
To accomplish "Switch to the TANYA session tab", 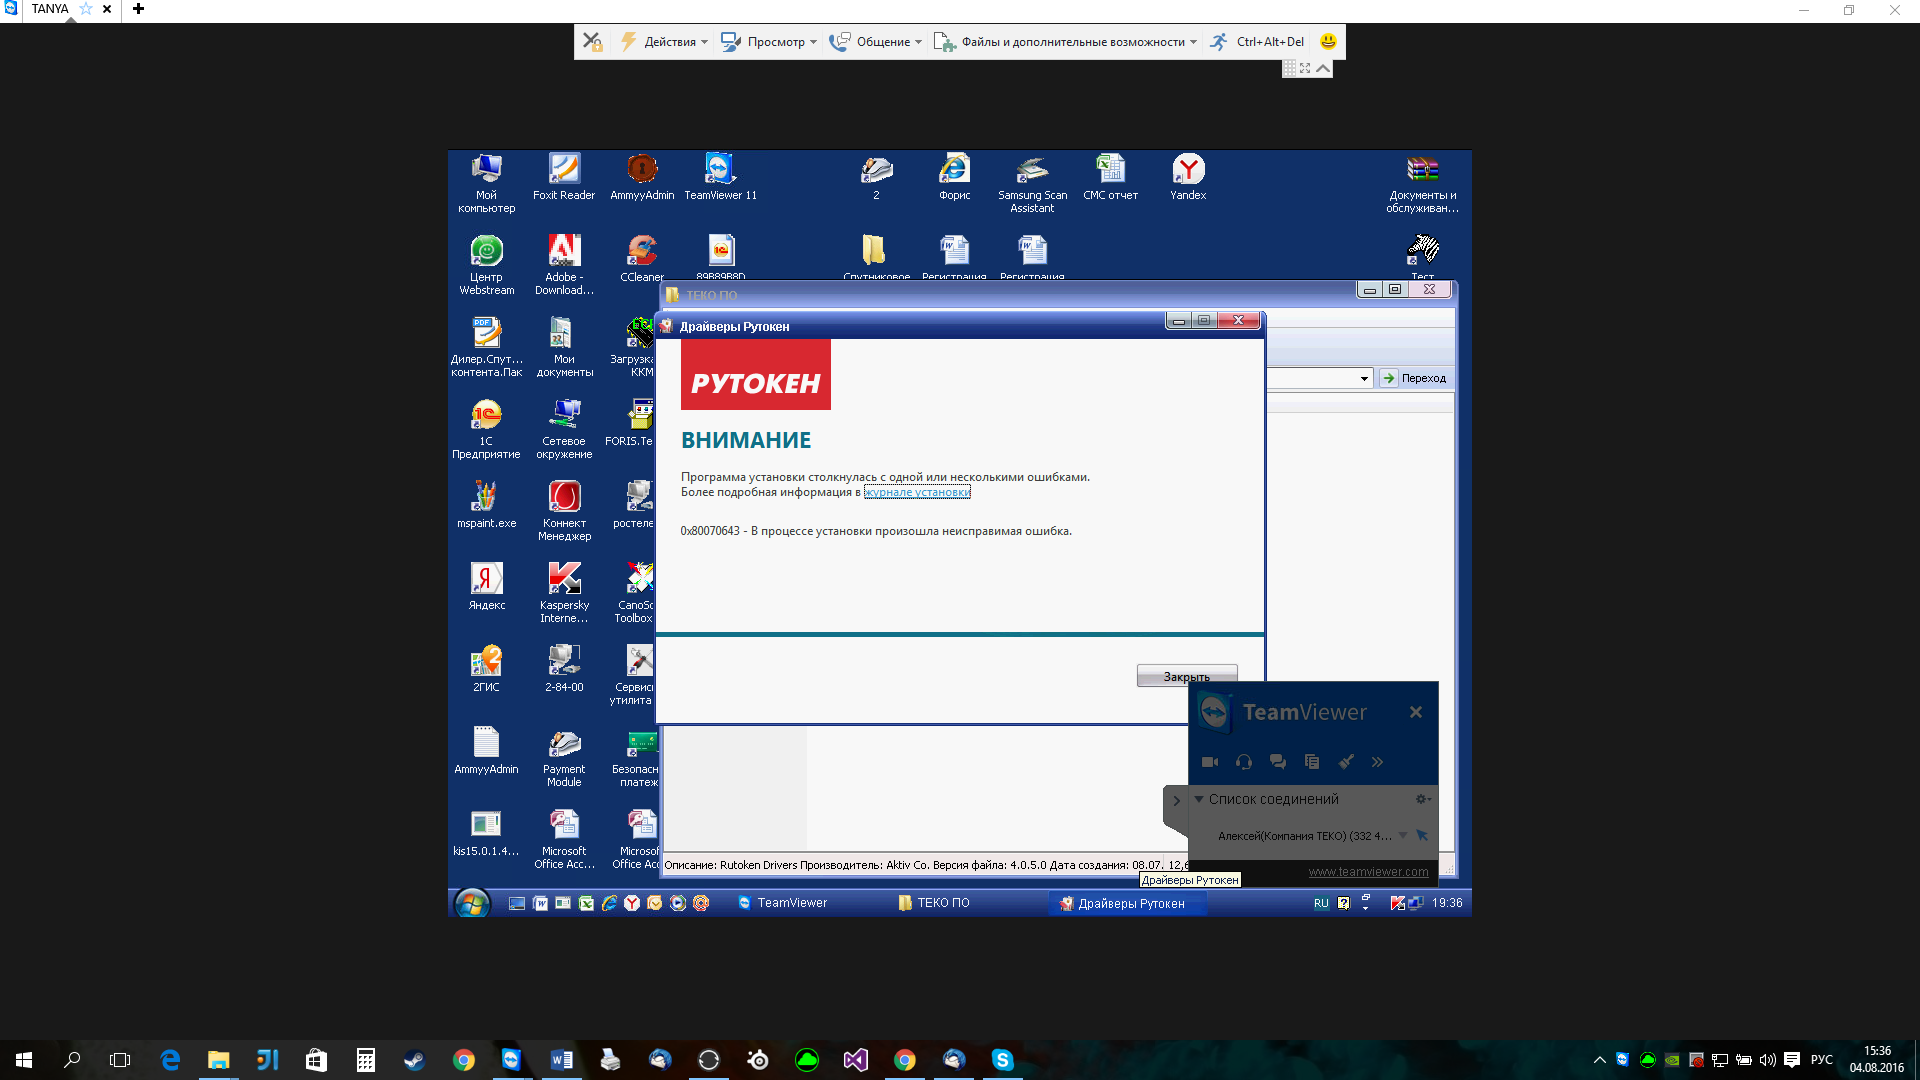I will 50,9.
